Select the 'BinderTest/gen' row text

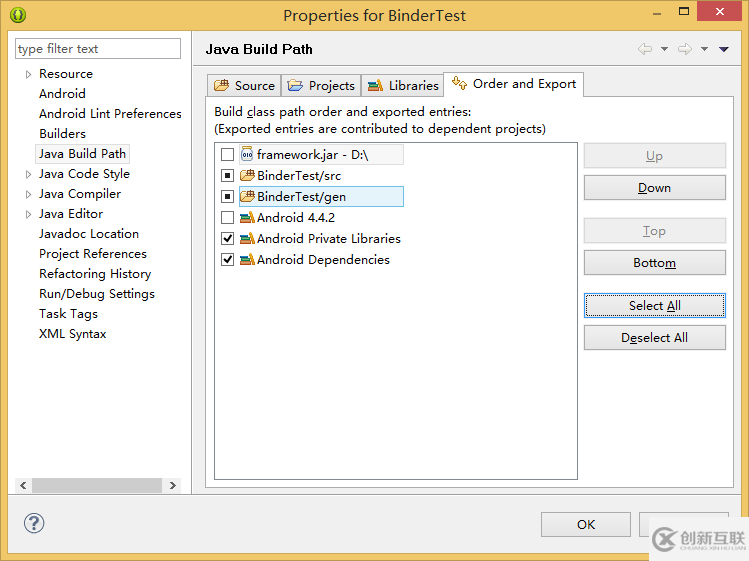pyautogui.click(x=301, y=197)
